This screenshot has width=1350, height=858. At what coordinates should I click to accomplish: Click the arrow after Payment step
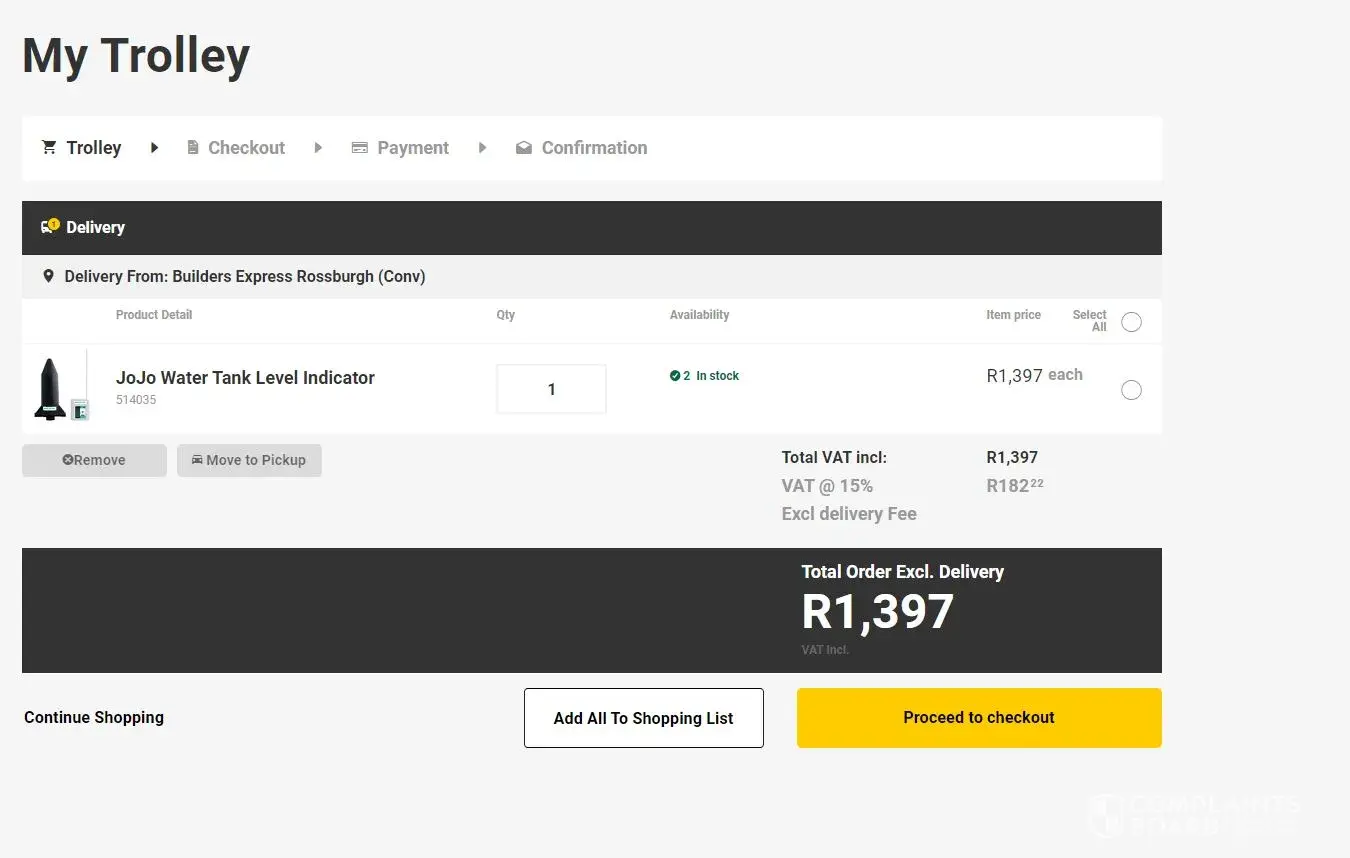coord(482,147)
